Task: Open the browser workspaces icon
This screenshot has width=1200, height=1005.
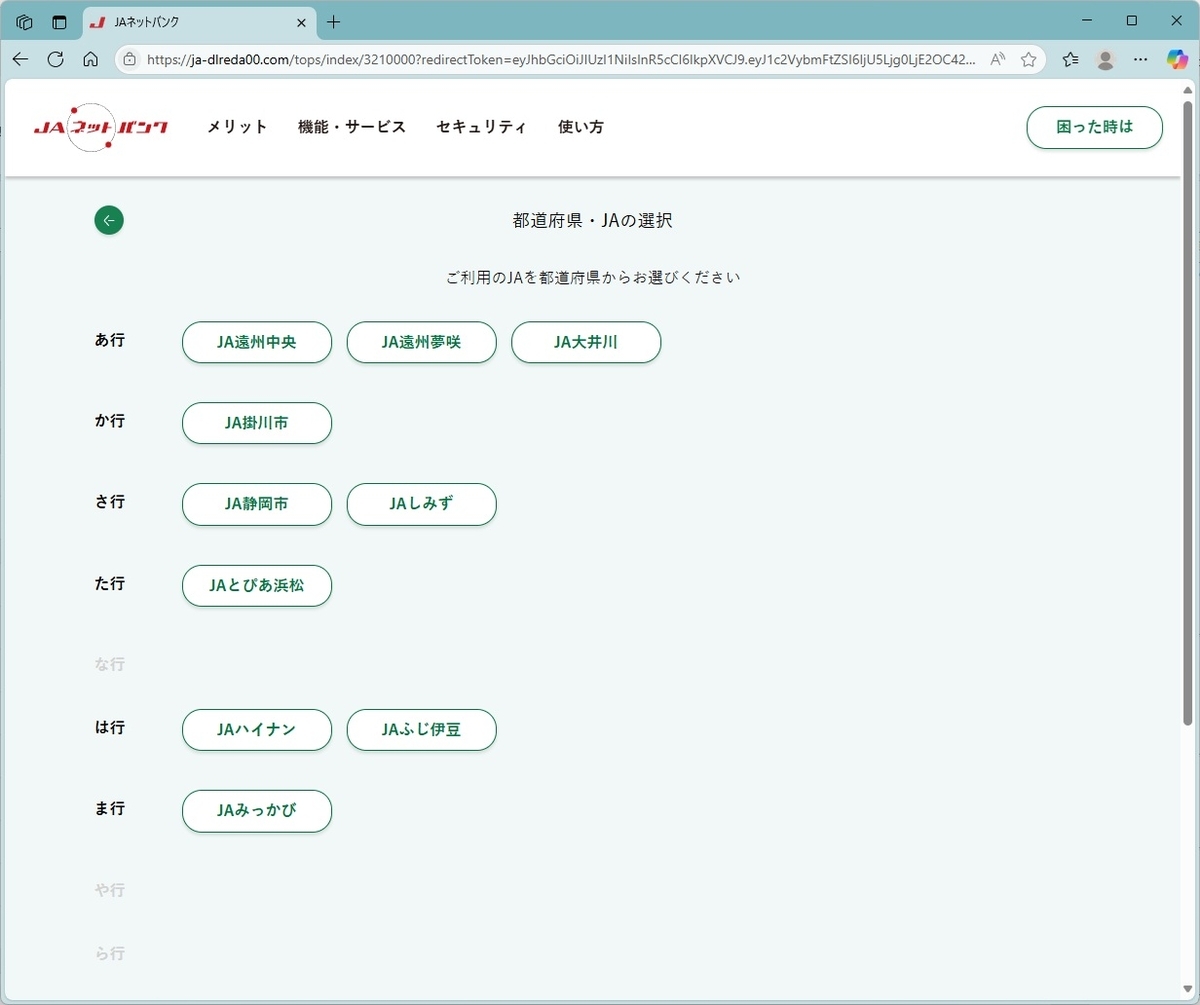Action: click(25, 22)
